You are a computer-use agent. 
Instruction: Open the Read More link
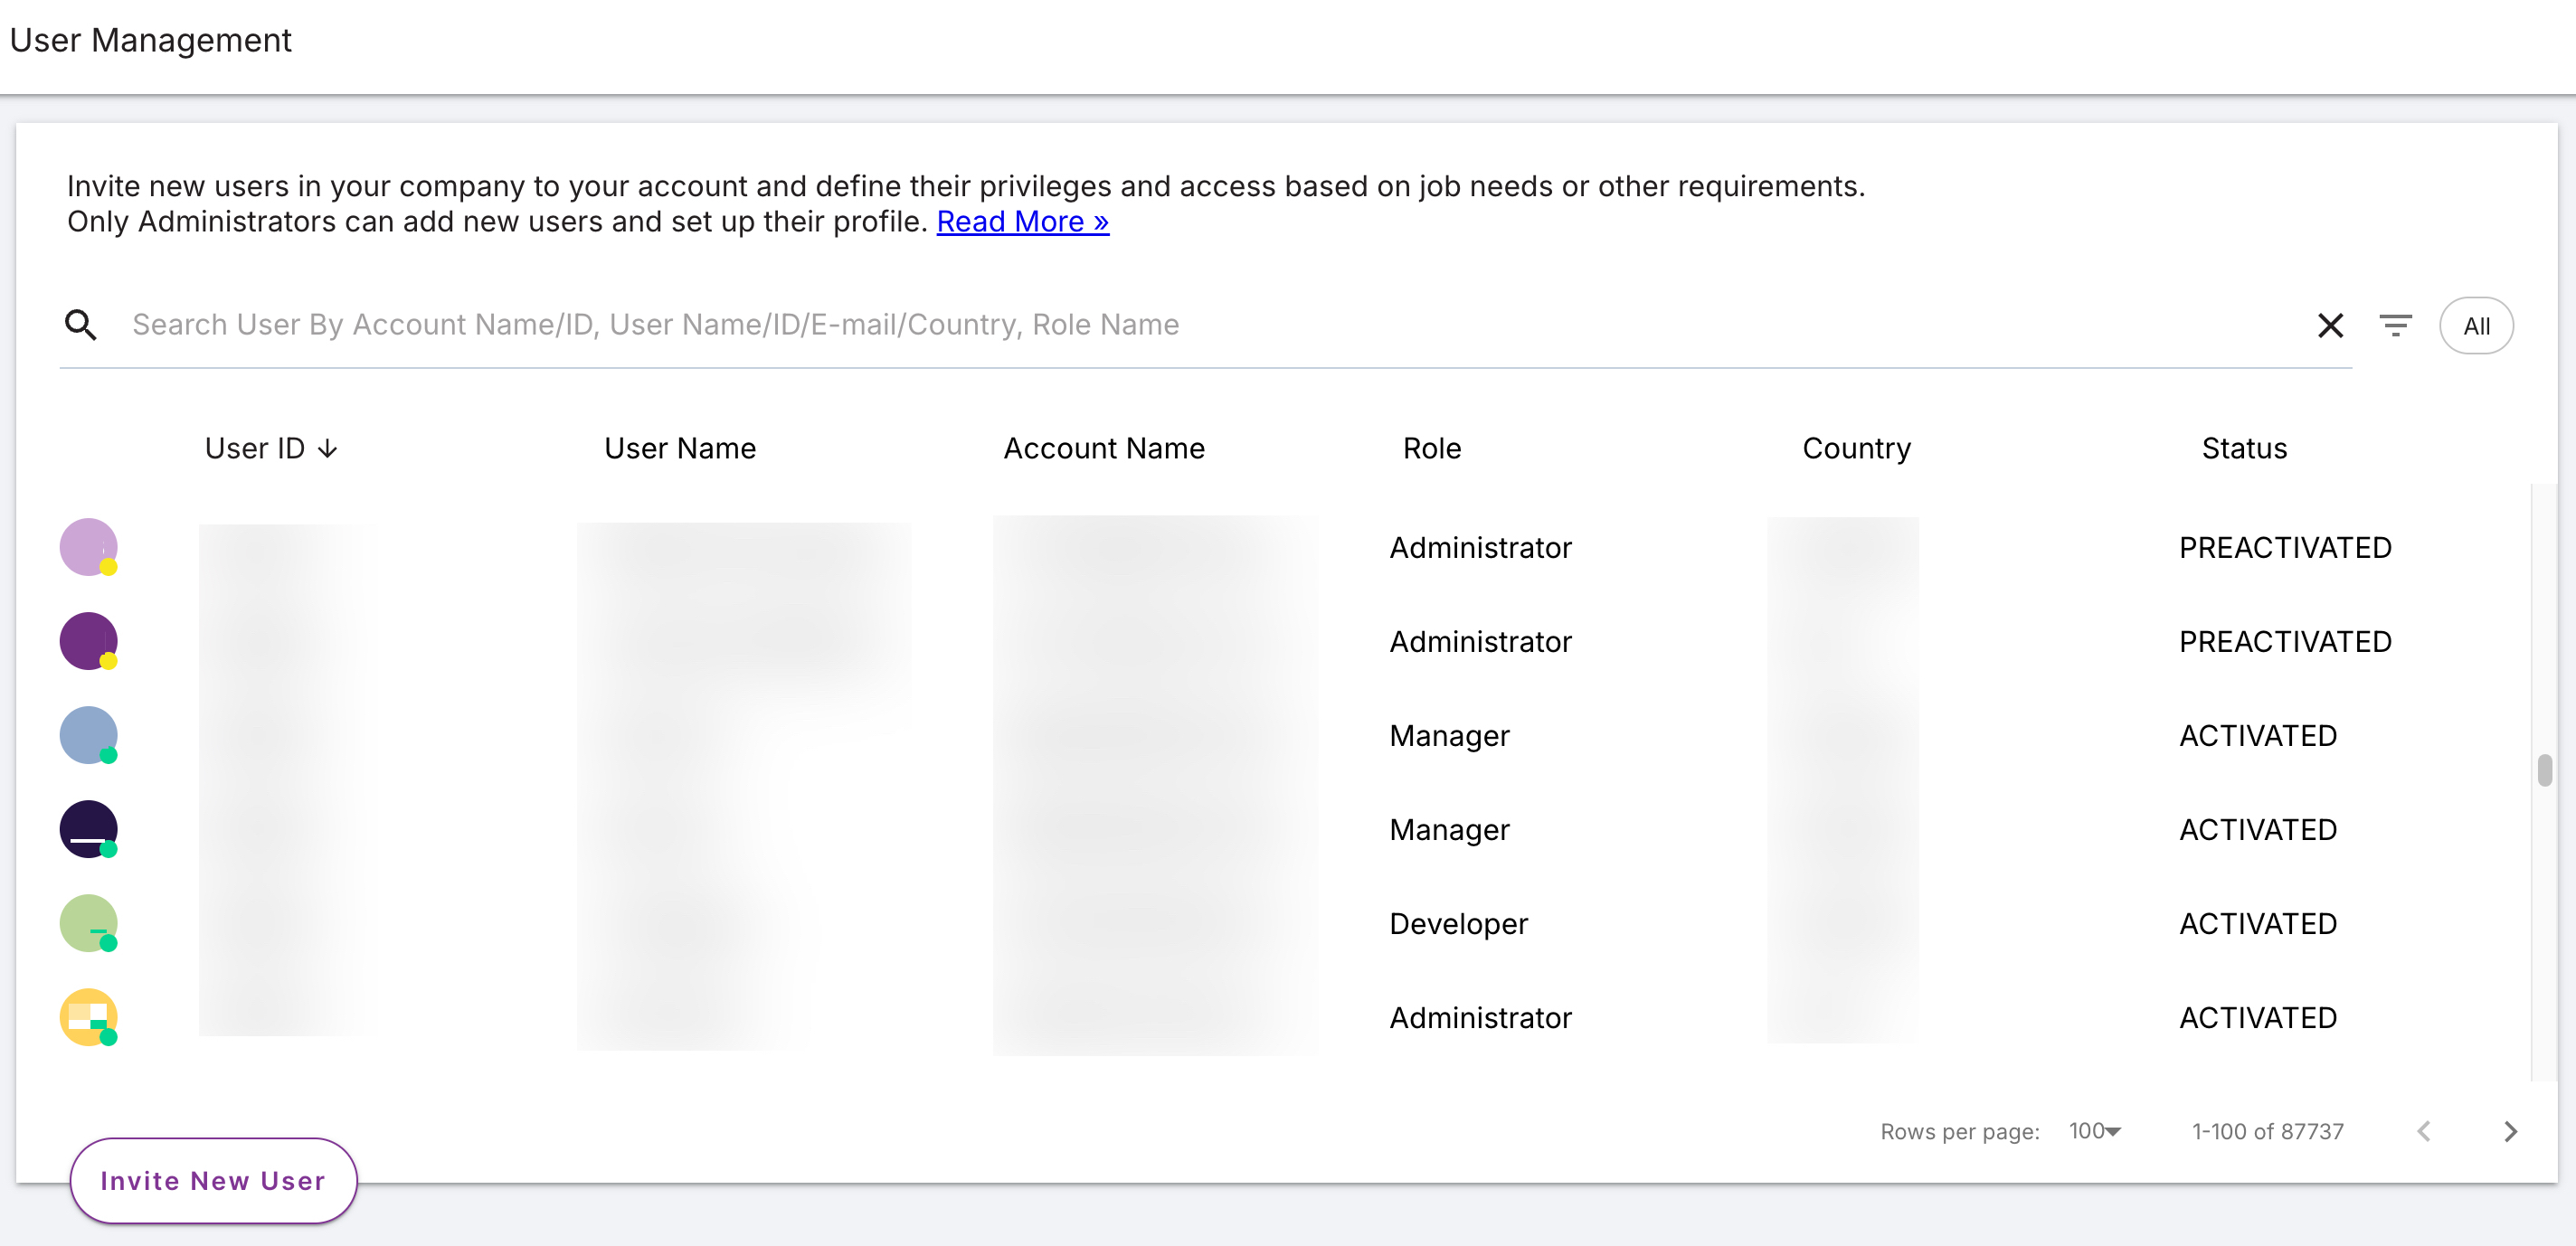coord(1022,221)
